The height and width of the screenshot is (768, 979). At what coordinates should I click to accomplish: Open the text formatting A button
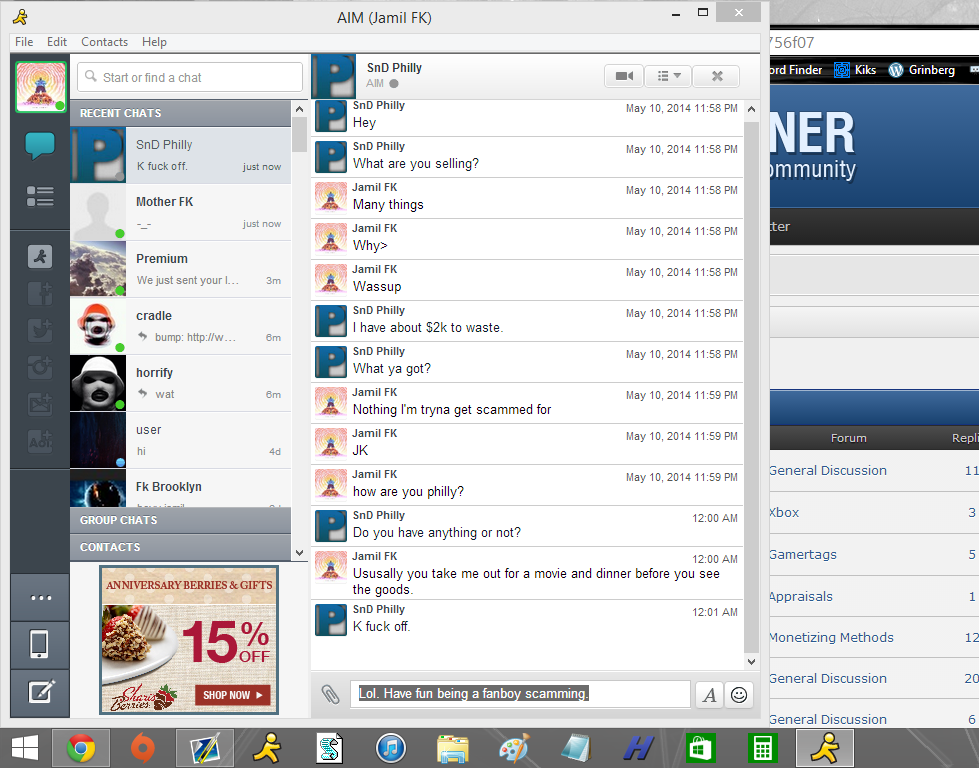click(x=709, y=695)
